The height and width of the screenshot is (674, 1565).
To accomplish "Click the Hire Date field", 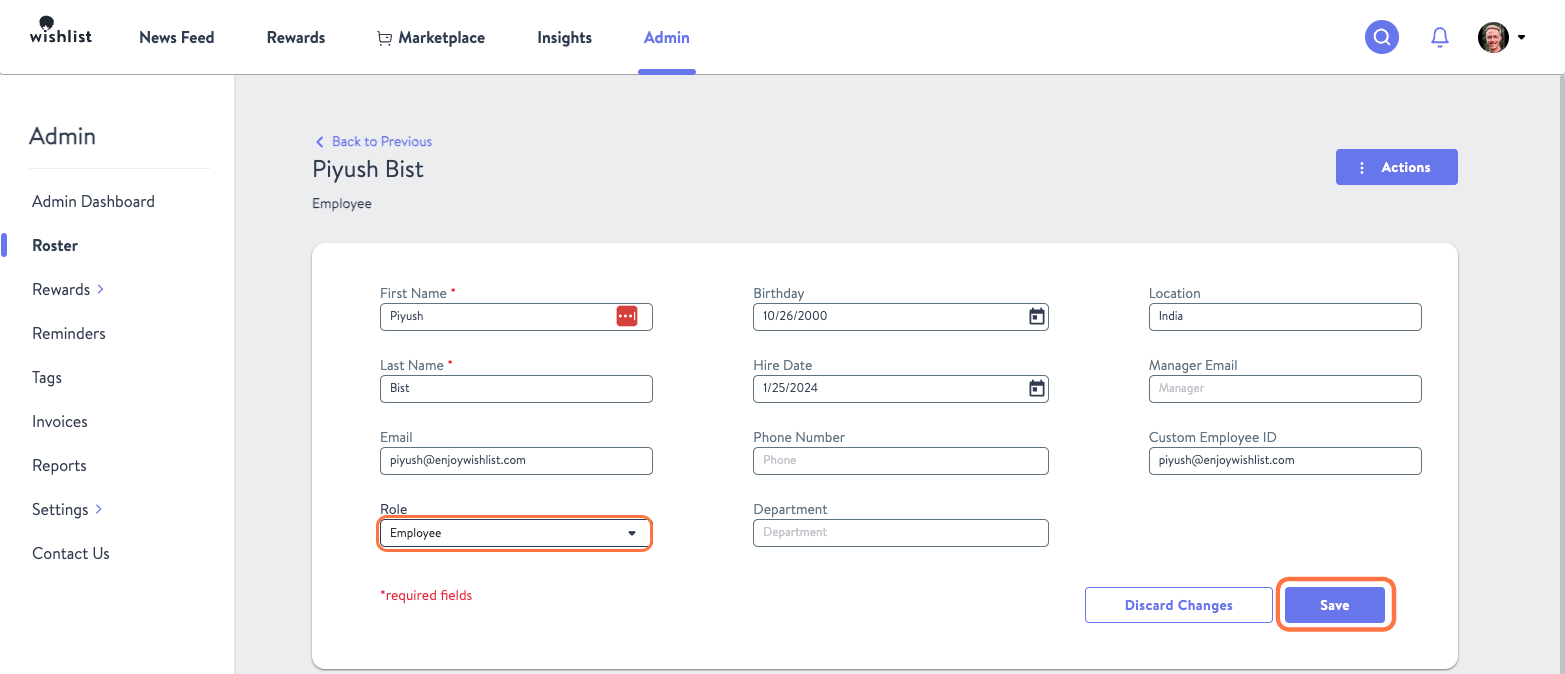I will pyautogui.click(x=901, y=389).
